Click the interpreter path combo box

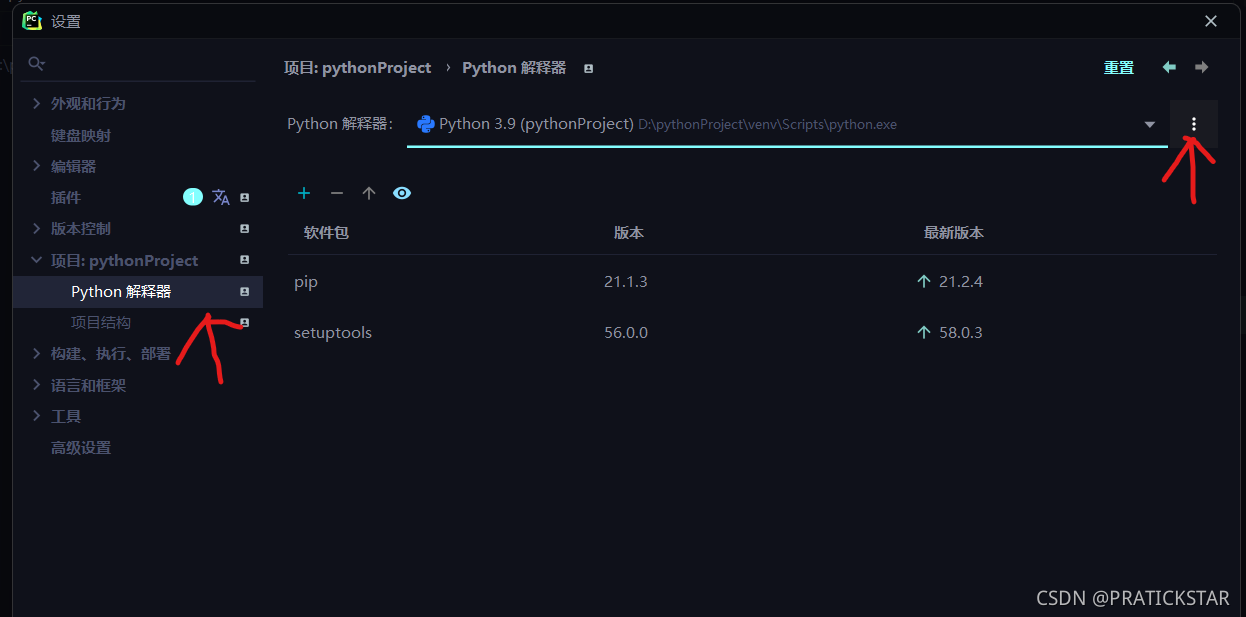click(787, 124)
